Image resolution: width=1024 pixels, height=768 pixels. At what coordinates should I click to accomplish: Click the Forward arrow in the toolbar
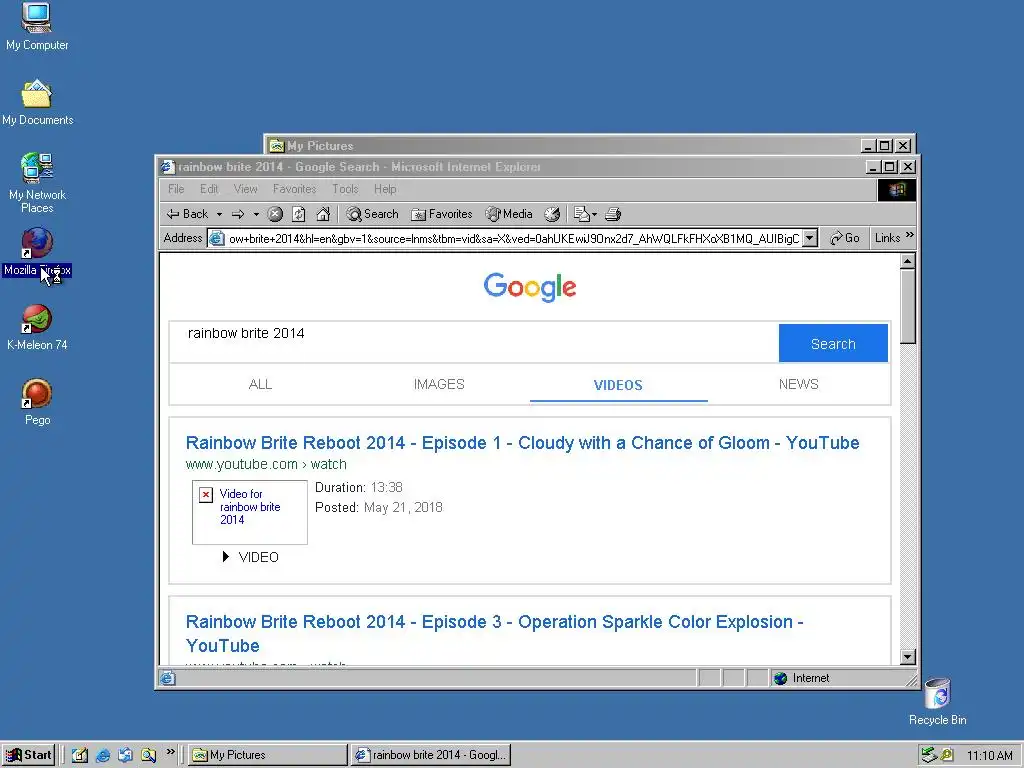click(x=238, y=214)
